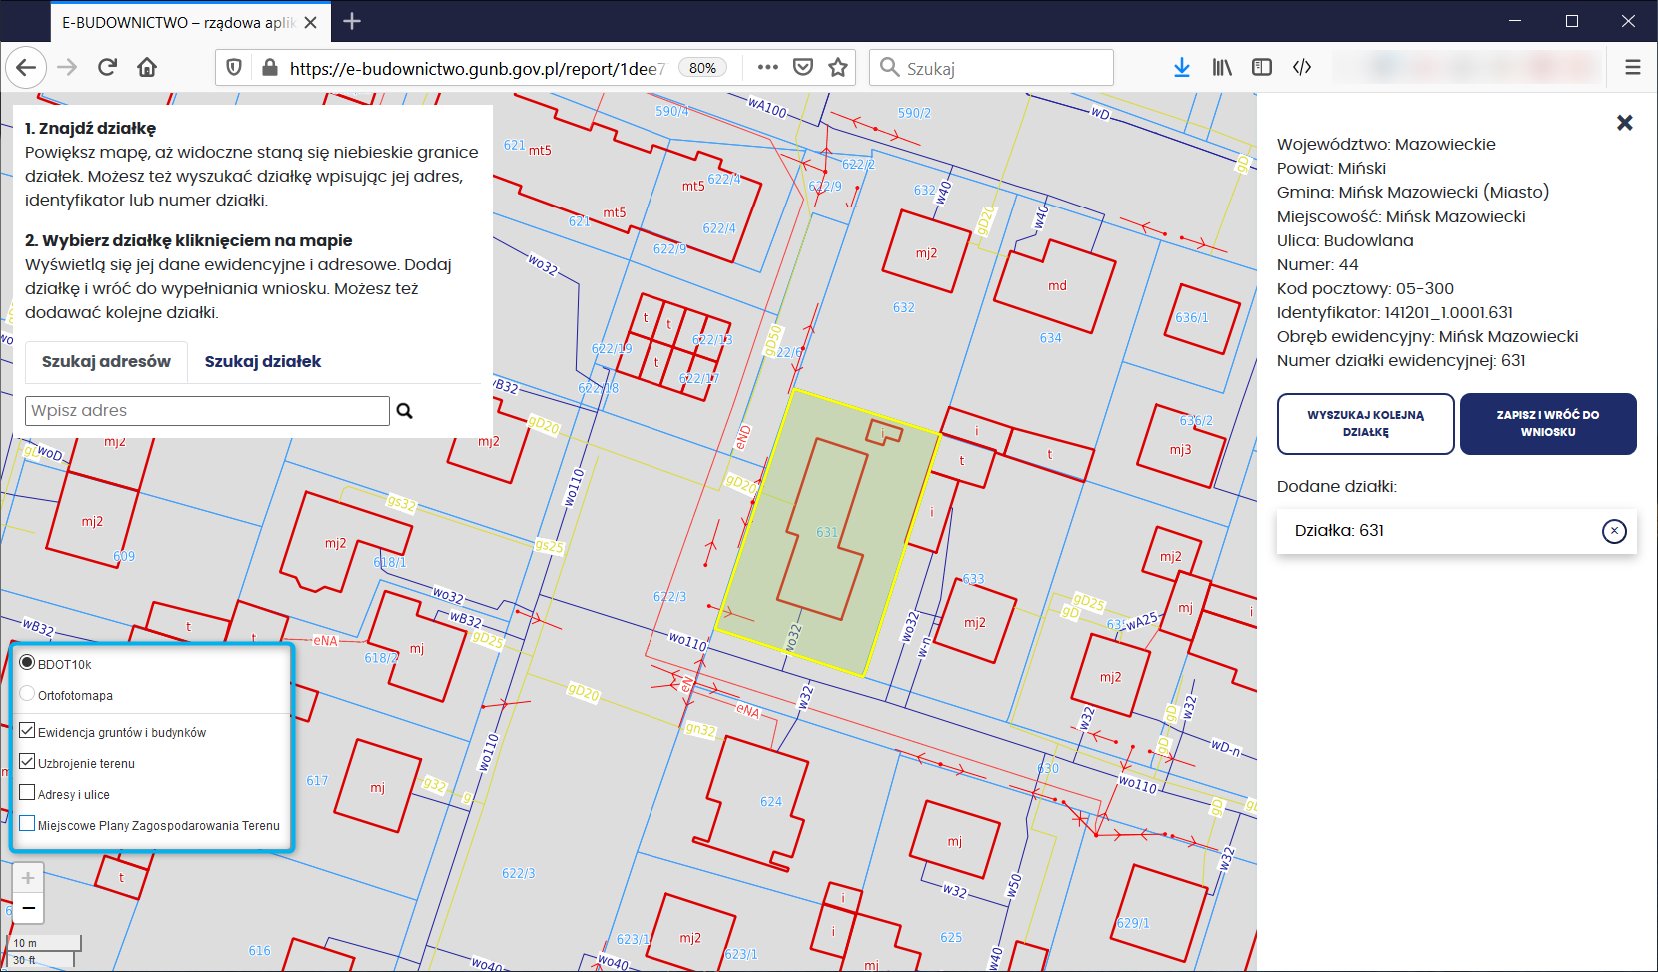The image size is (1658, 972).
Task: Disable the Uzbrojenie terenu layer
Action: coord(28,762)
